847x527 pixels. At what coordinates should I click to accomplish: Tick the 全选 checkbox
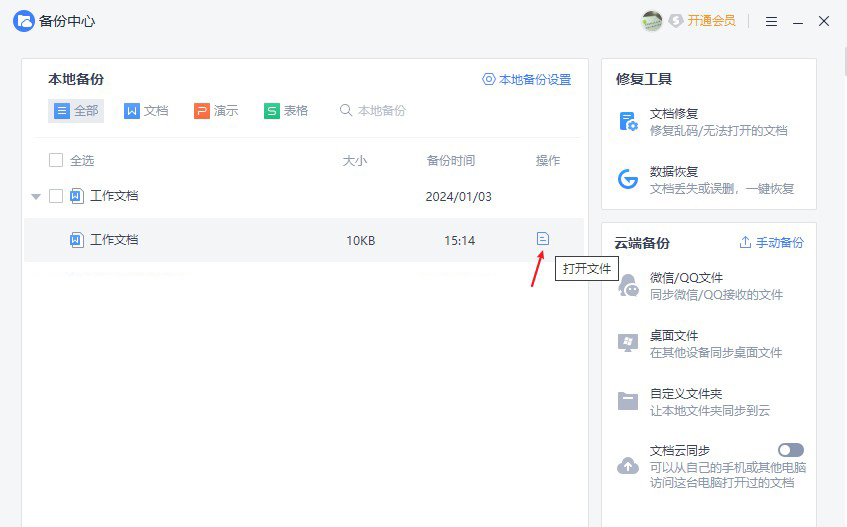click(x=56, y=160)
